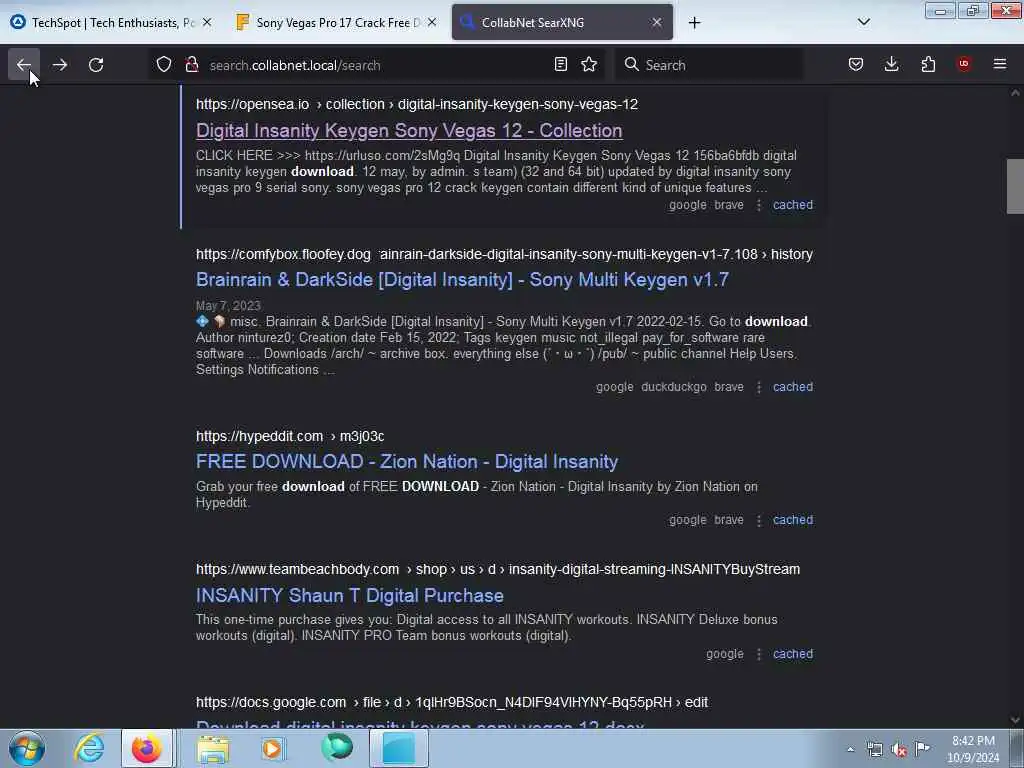
Task: Open the uBlock Origin extension icon
Action: [964, 64]
